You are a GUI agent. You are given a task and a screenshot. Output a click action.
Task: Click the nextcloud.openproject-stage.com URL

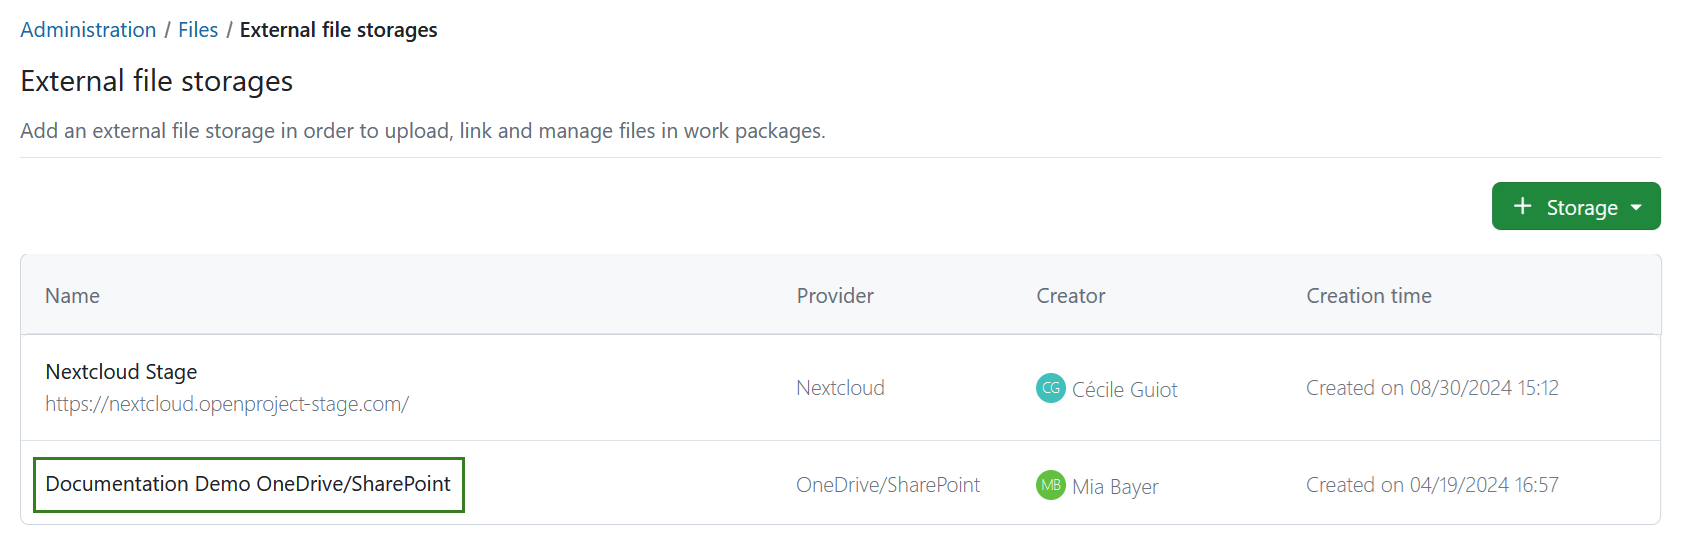tap(227, 404)
